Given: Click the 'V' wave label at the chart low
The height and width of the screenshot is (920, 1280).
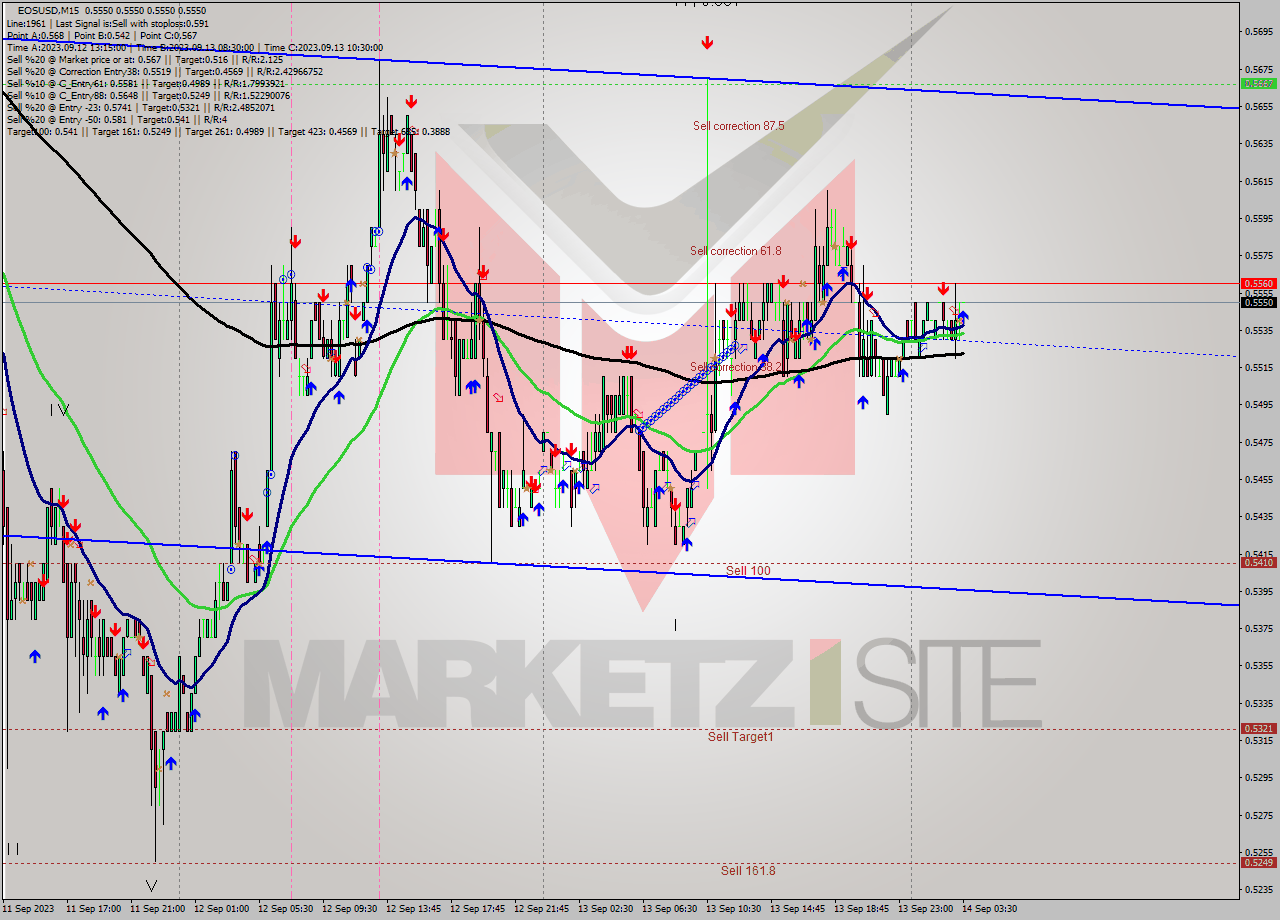Looking at the screenshot, I should [x=151, y=886].
